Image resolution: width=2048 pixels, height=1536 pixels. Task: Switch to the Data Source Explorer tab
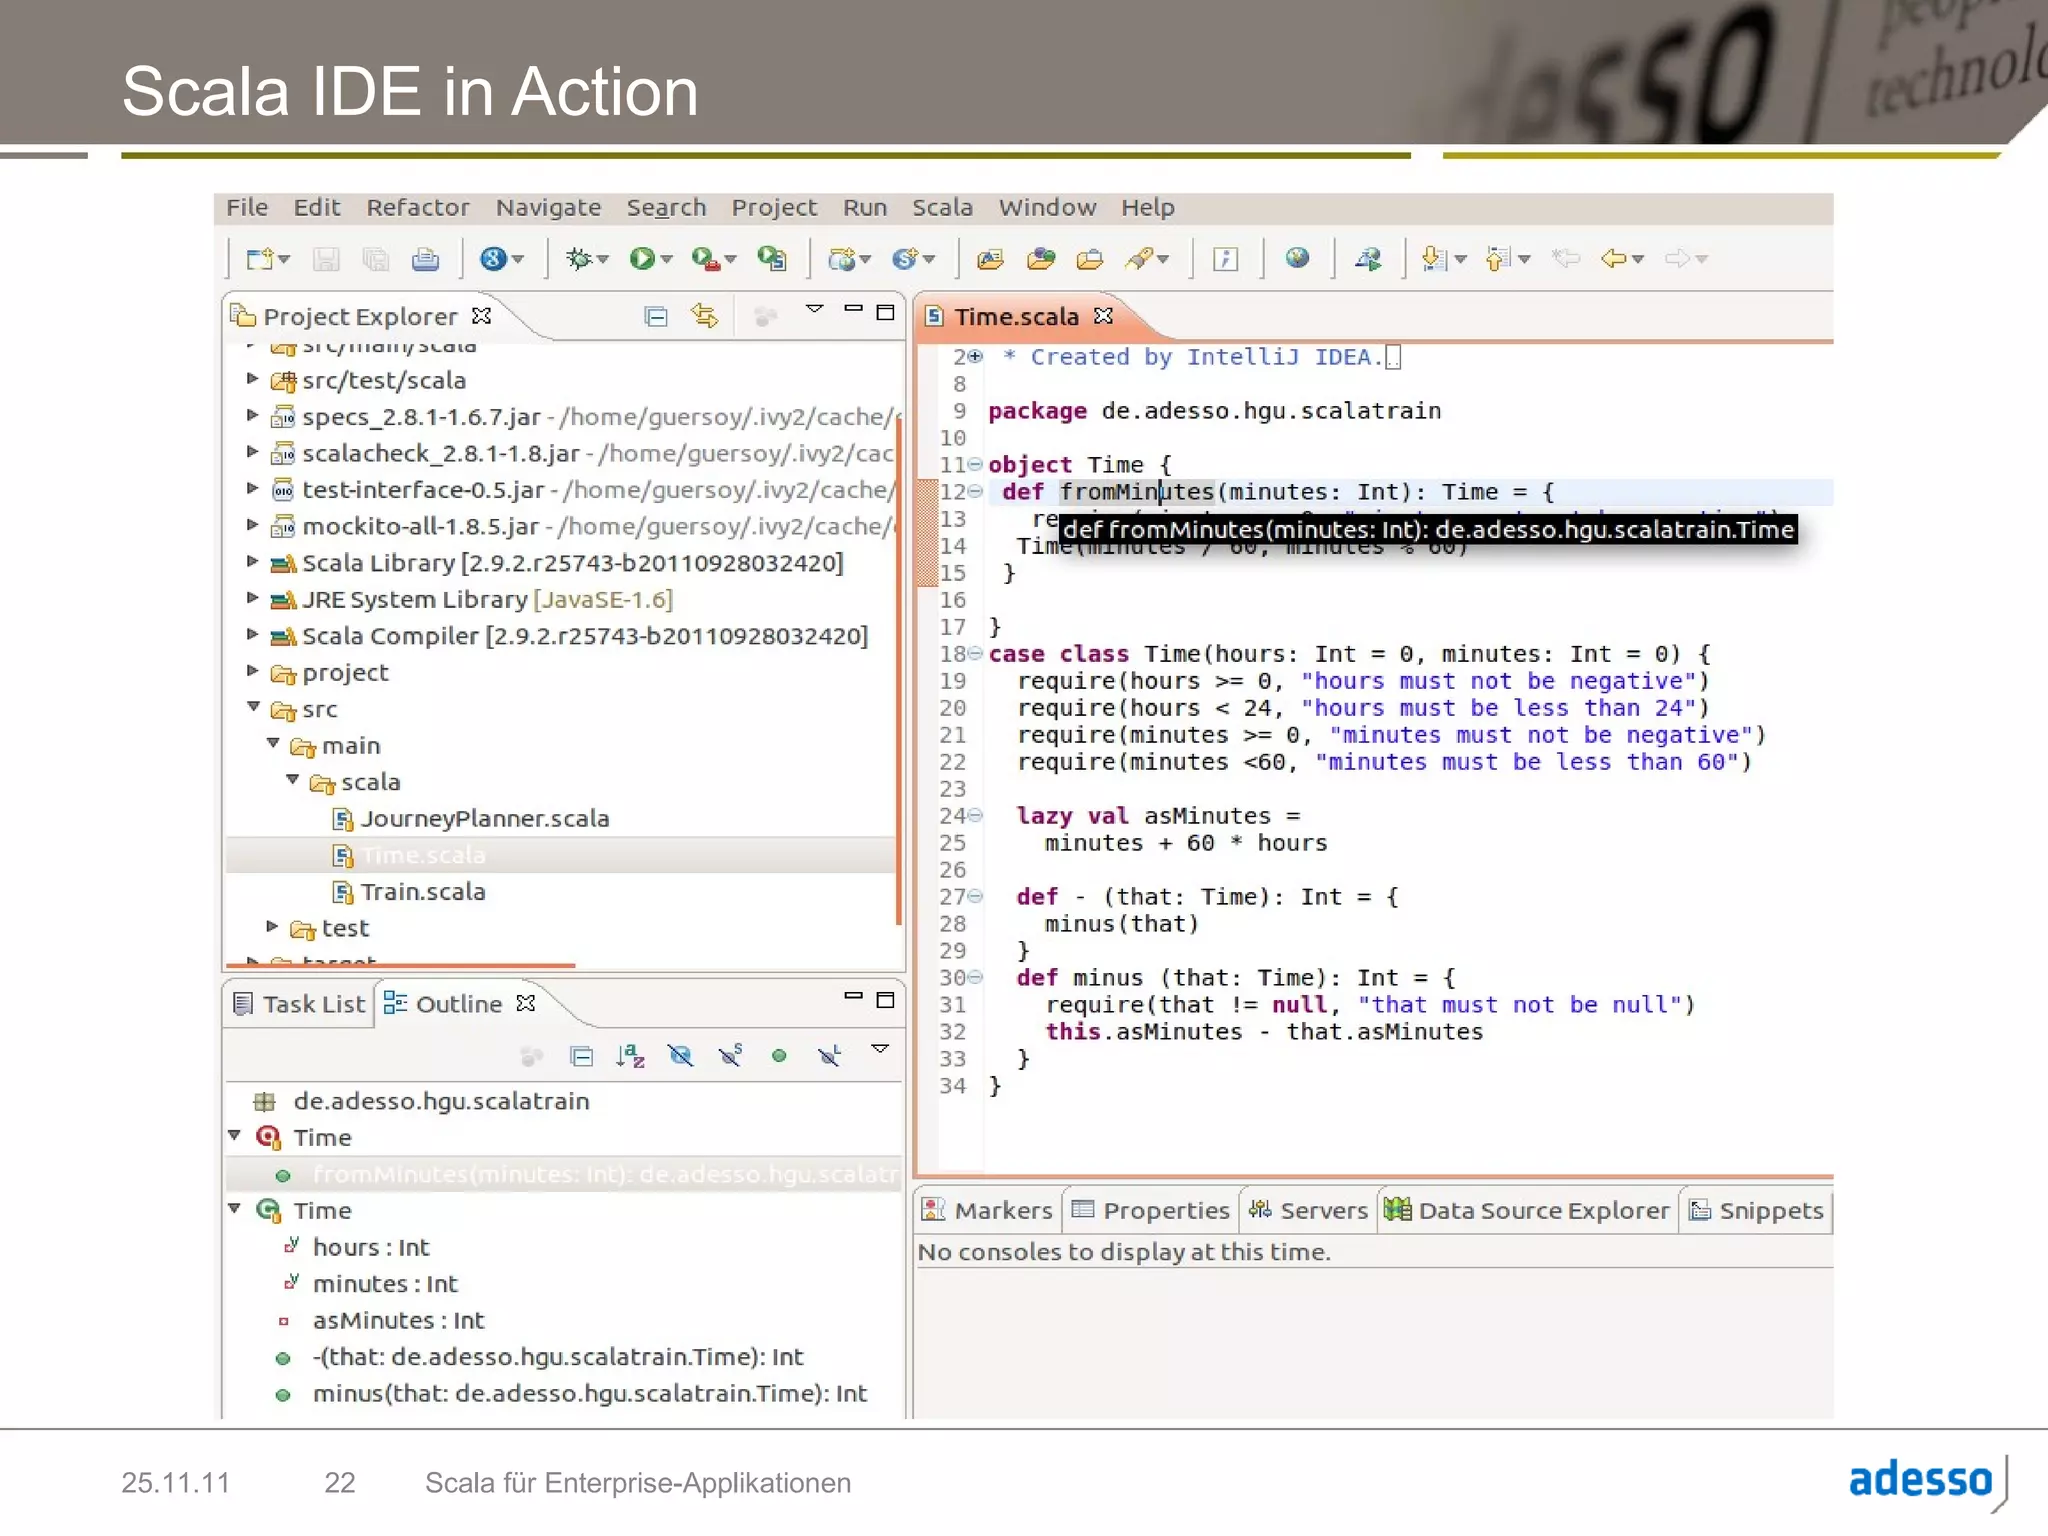point(1527,1211)
